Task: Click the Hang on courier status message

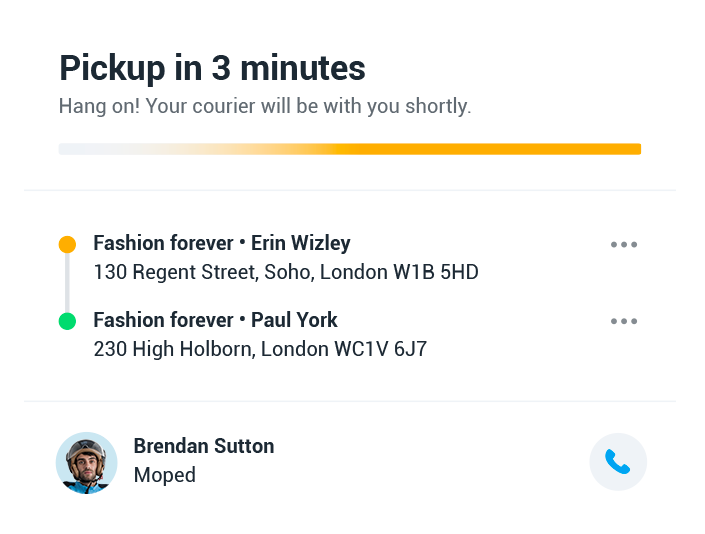Action: pos(264,106)
